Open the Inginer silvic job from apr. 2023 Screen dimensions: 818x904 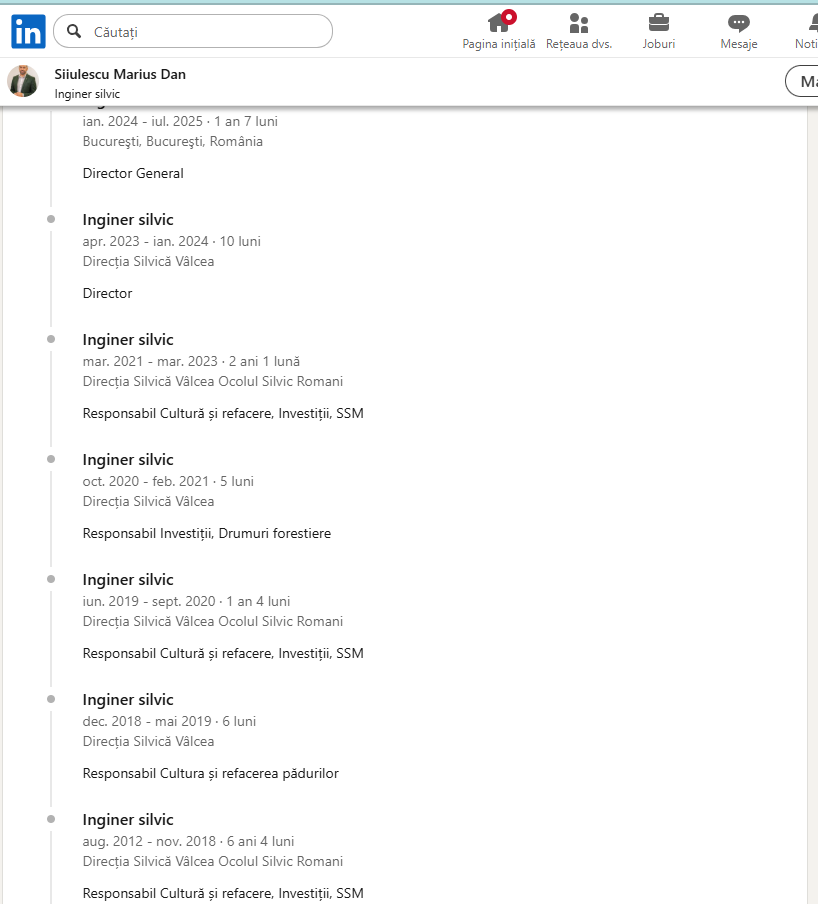click(x=128, y=220)
